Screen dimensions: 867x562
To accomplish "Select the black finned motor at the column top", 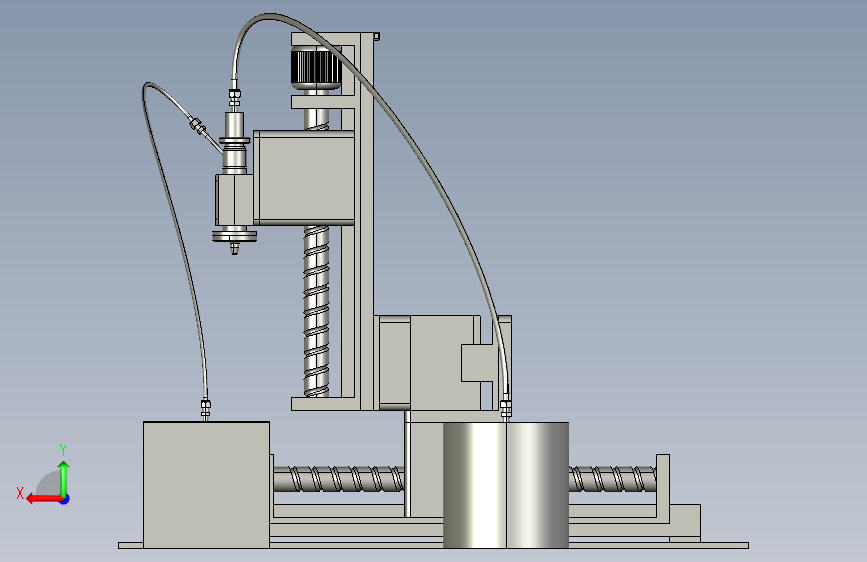I will [x=316, y=67].
